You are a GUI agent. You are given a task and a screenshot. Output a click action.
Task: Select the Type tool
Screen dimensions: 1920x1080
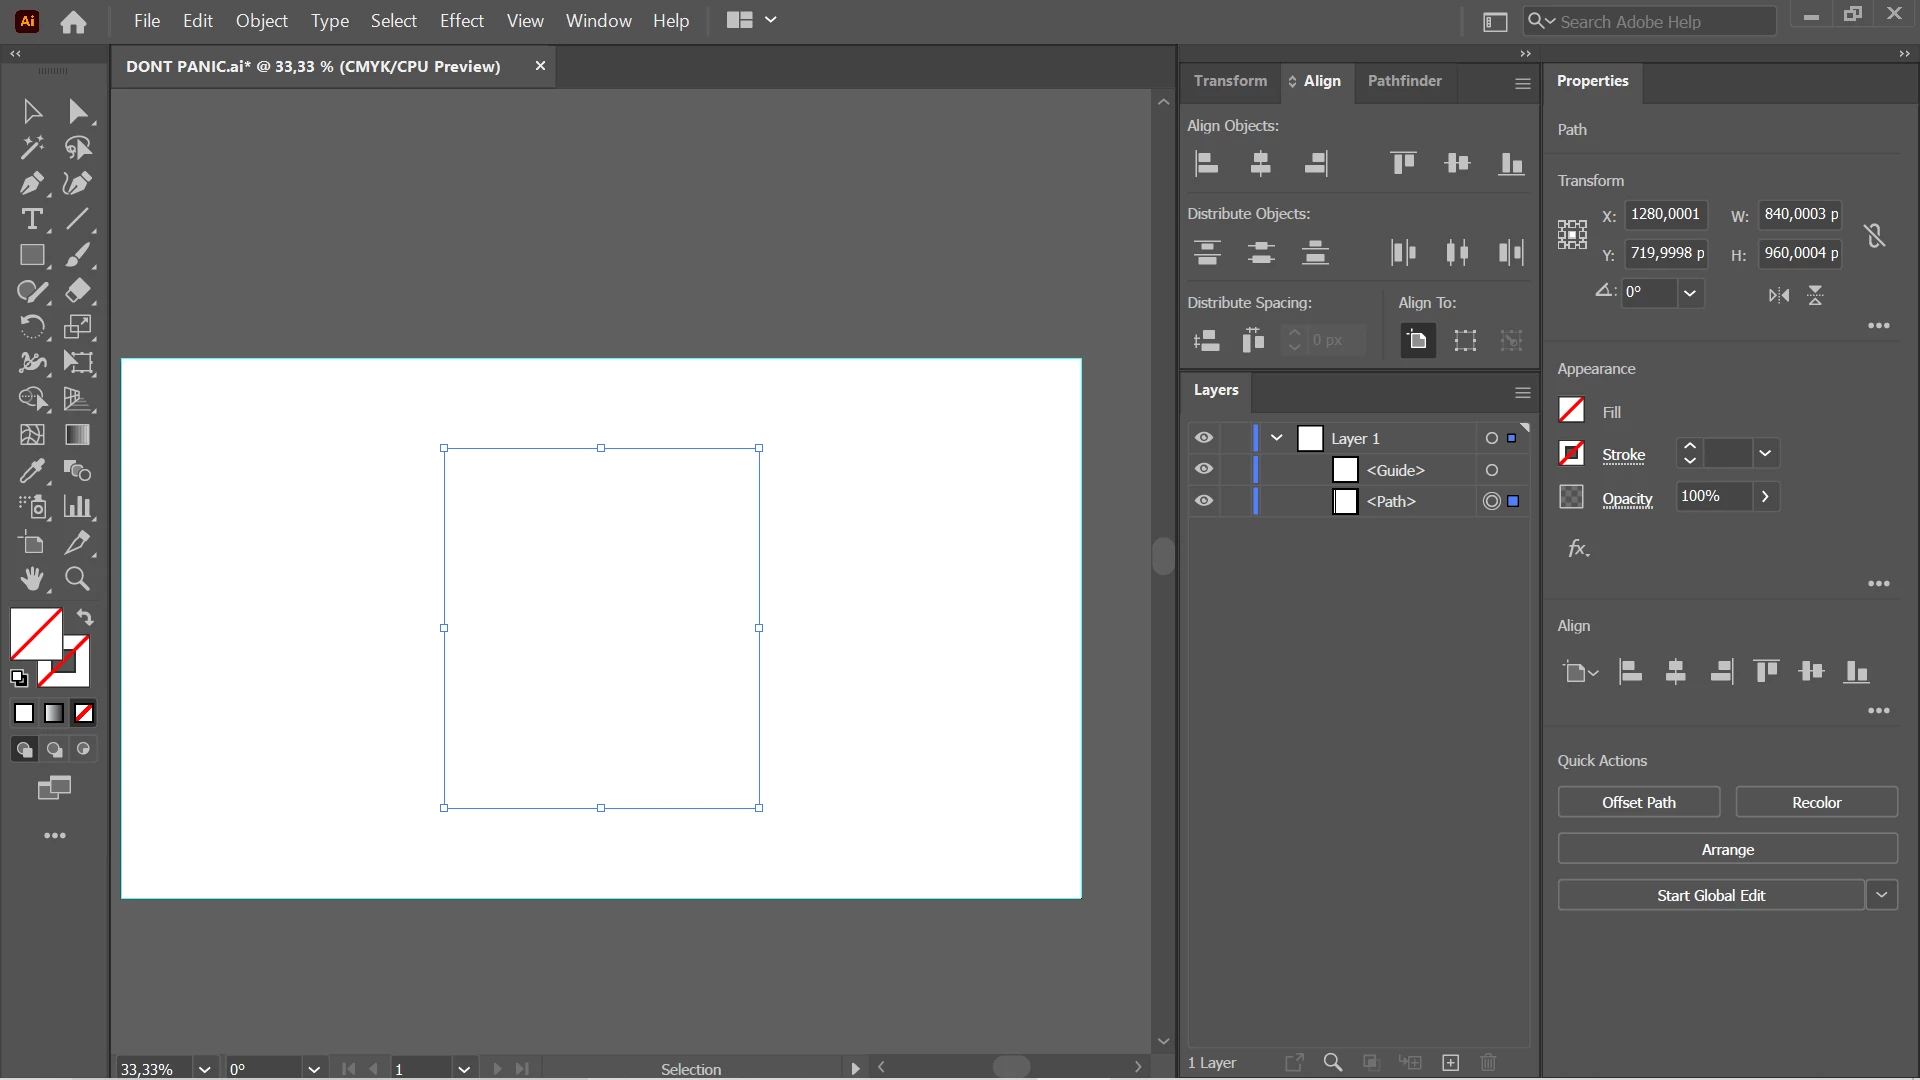coord(31,219)
